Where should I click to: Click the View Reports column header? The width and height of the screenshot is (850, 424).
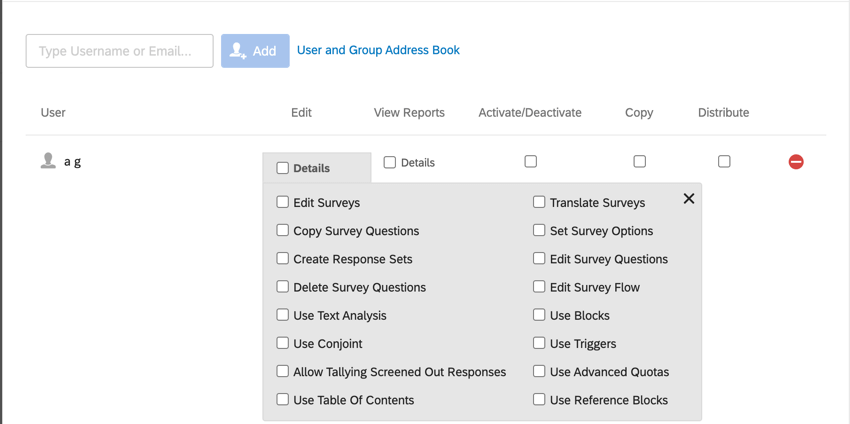(x=409, y=112)
